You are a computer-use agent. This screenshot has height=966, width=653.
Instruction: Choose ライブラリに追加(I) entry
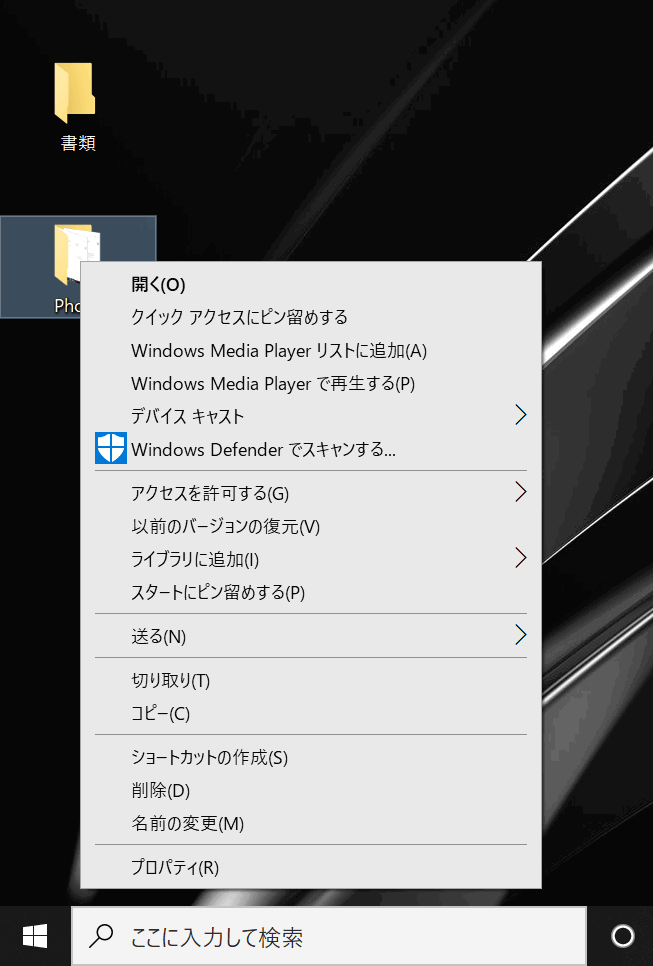click(x=311, y=559)
